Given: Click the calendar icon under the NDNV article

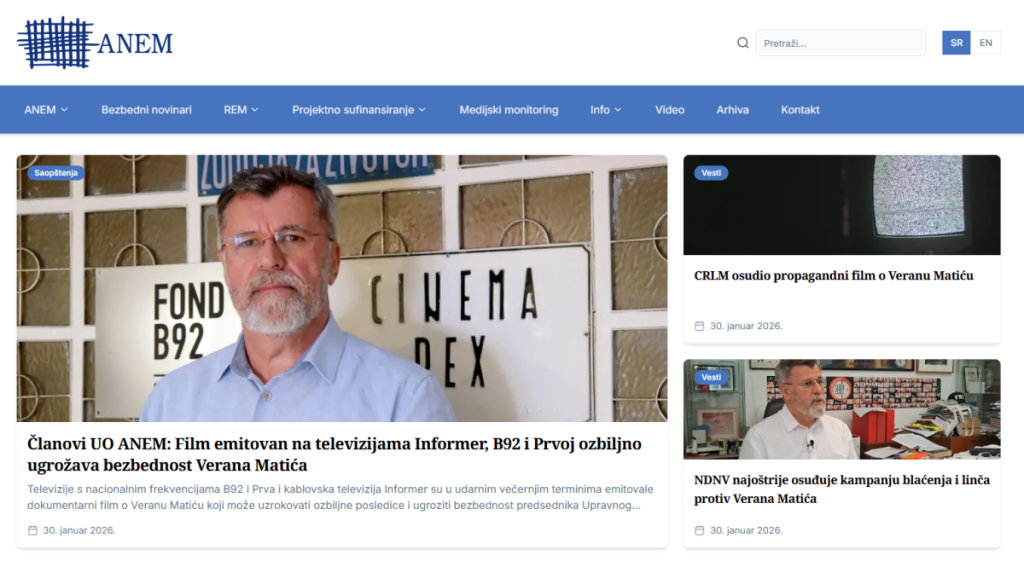Looking at the screenshot, I should pyautogui.click(x=700, y=530).
